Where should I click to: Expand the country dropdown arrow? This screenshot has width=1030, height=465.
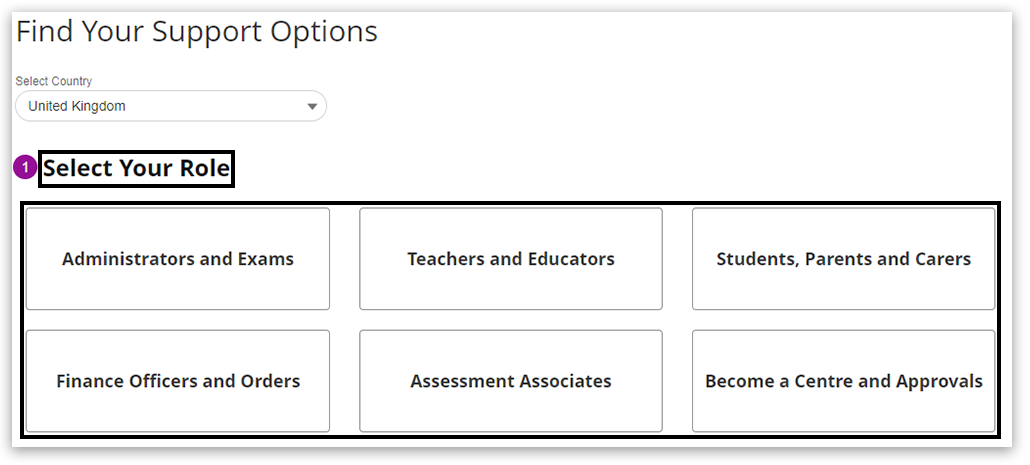pos(312,107)
